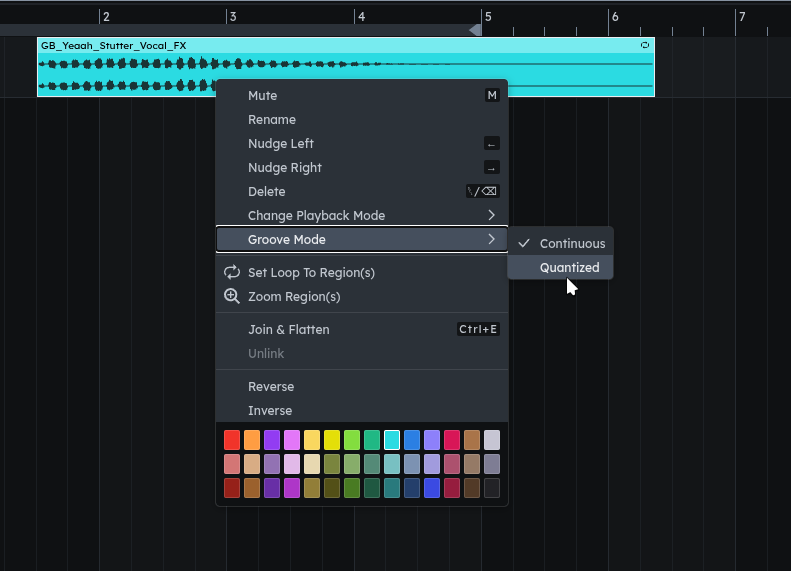Pick the selected cyan swatch
Screen dimensions: 791x571
point(392,440)
